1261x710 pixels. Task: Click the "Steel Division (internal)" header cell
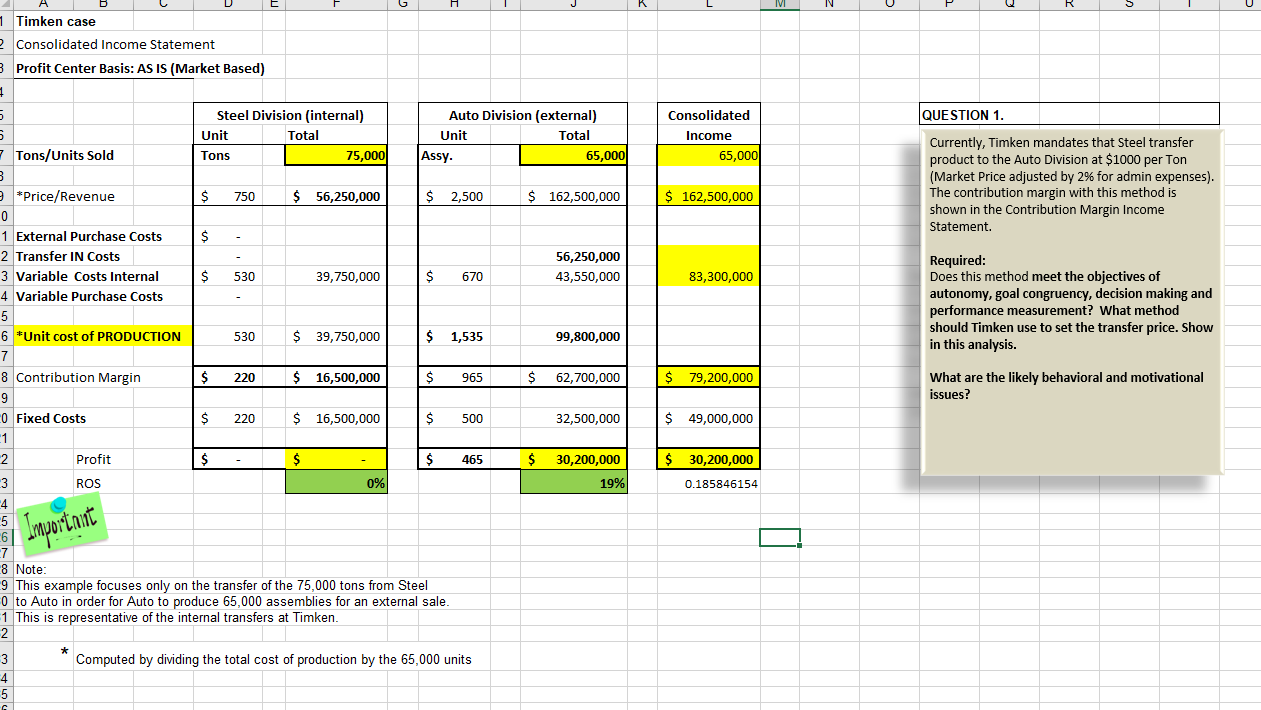pos(289,115)
